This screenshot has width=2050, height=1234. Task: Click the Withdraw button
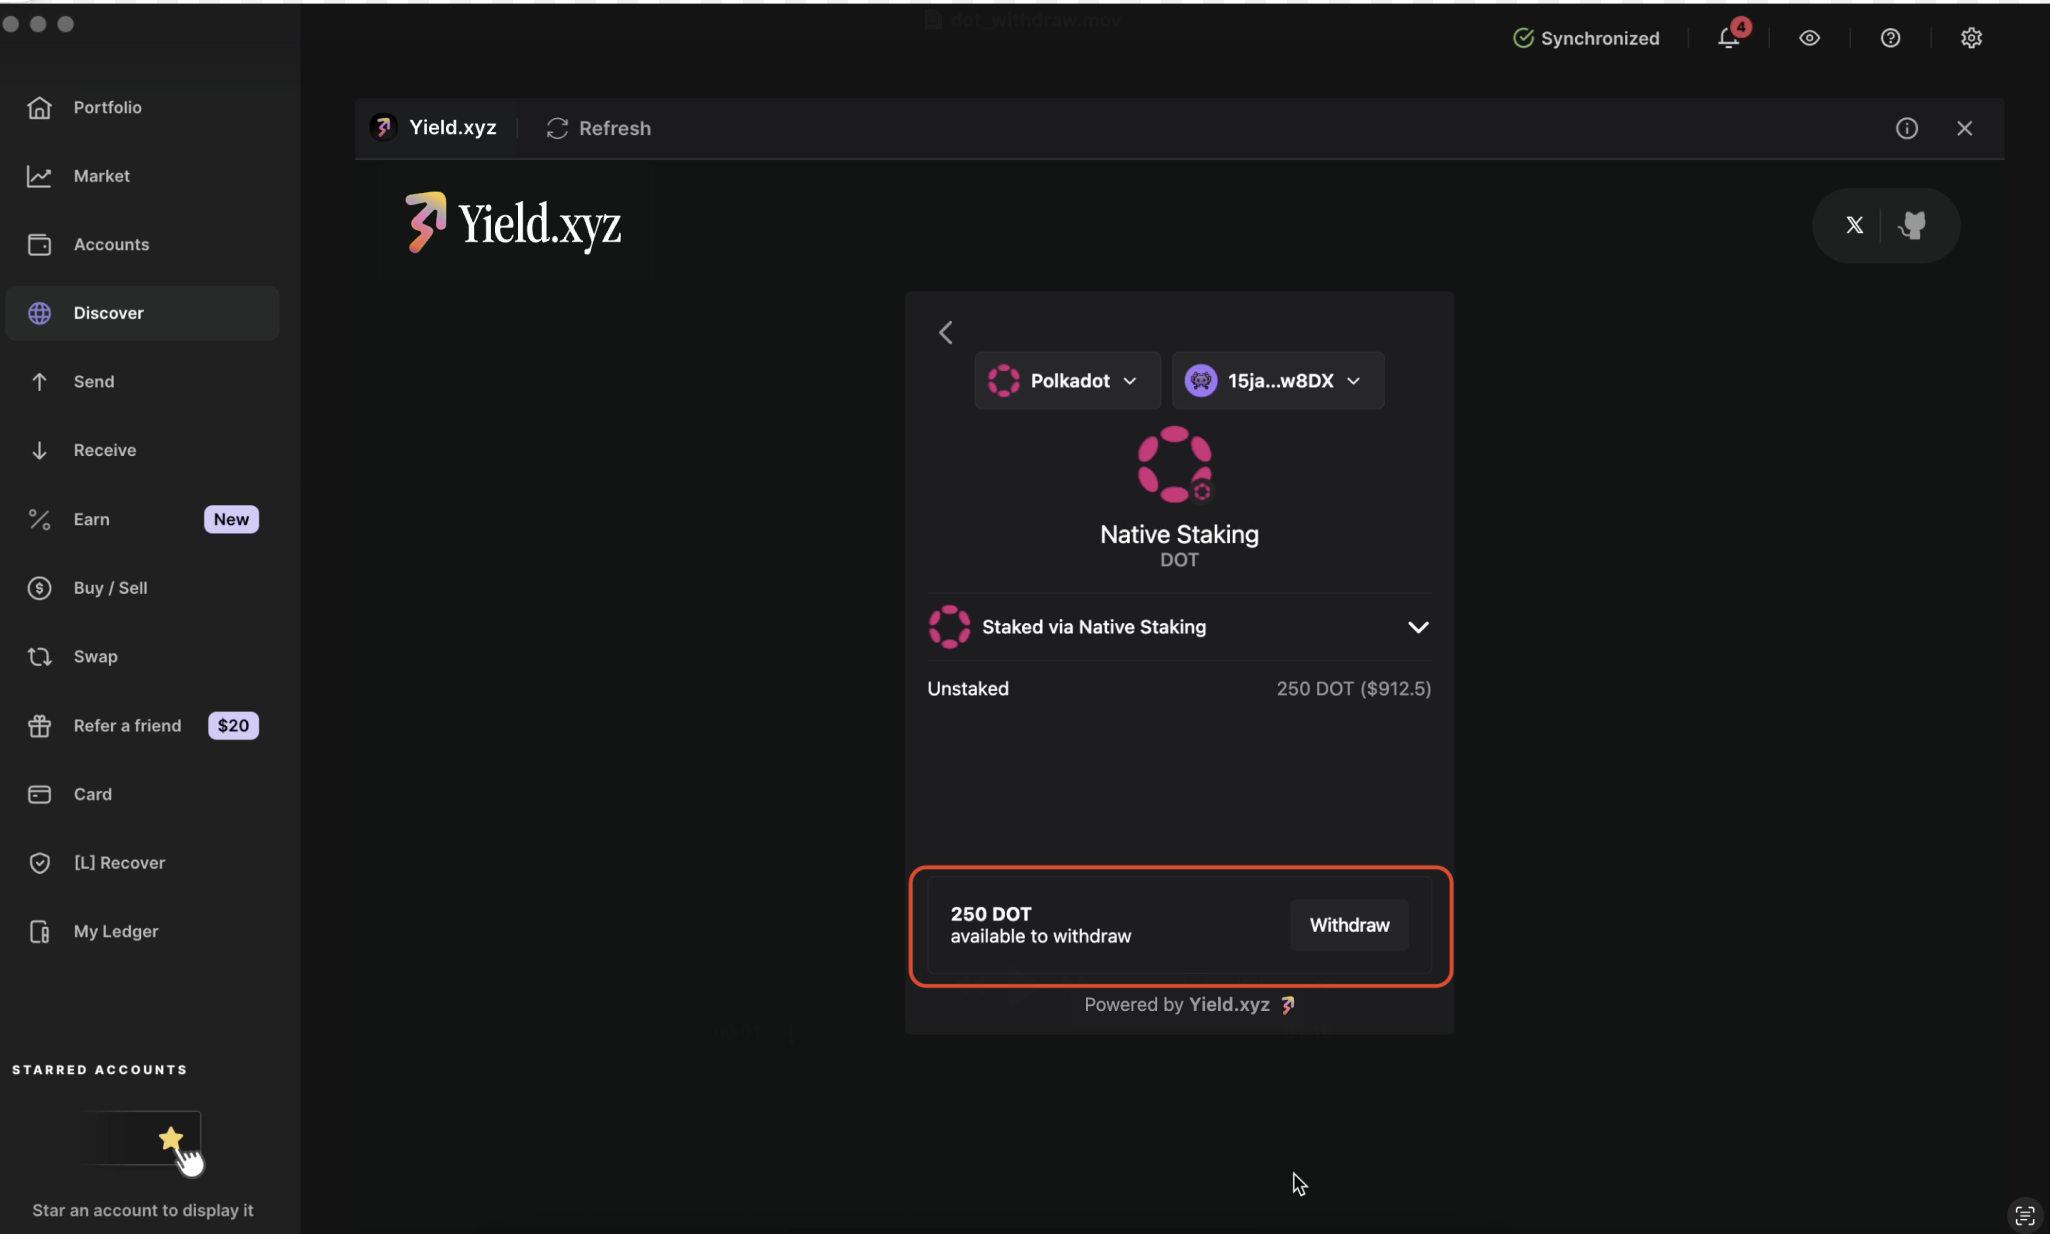coord(1349,925)
